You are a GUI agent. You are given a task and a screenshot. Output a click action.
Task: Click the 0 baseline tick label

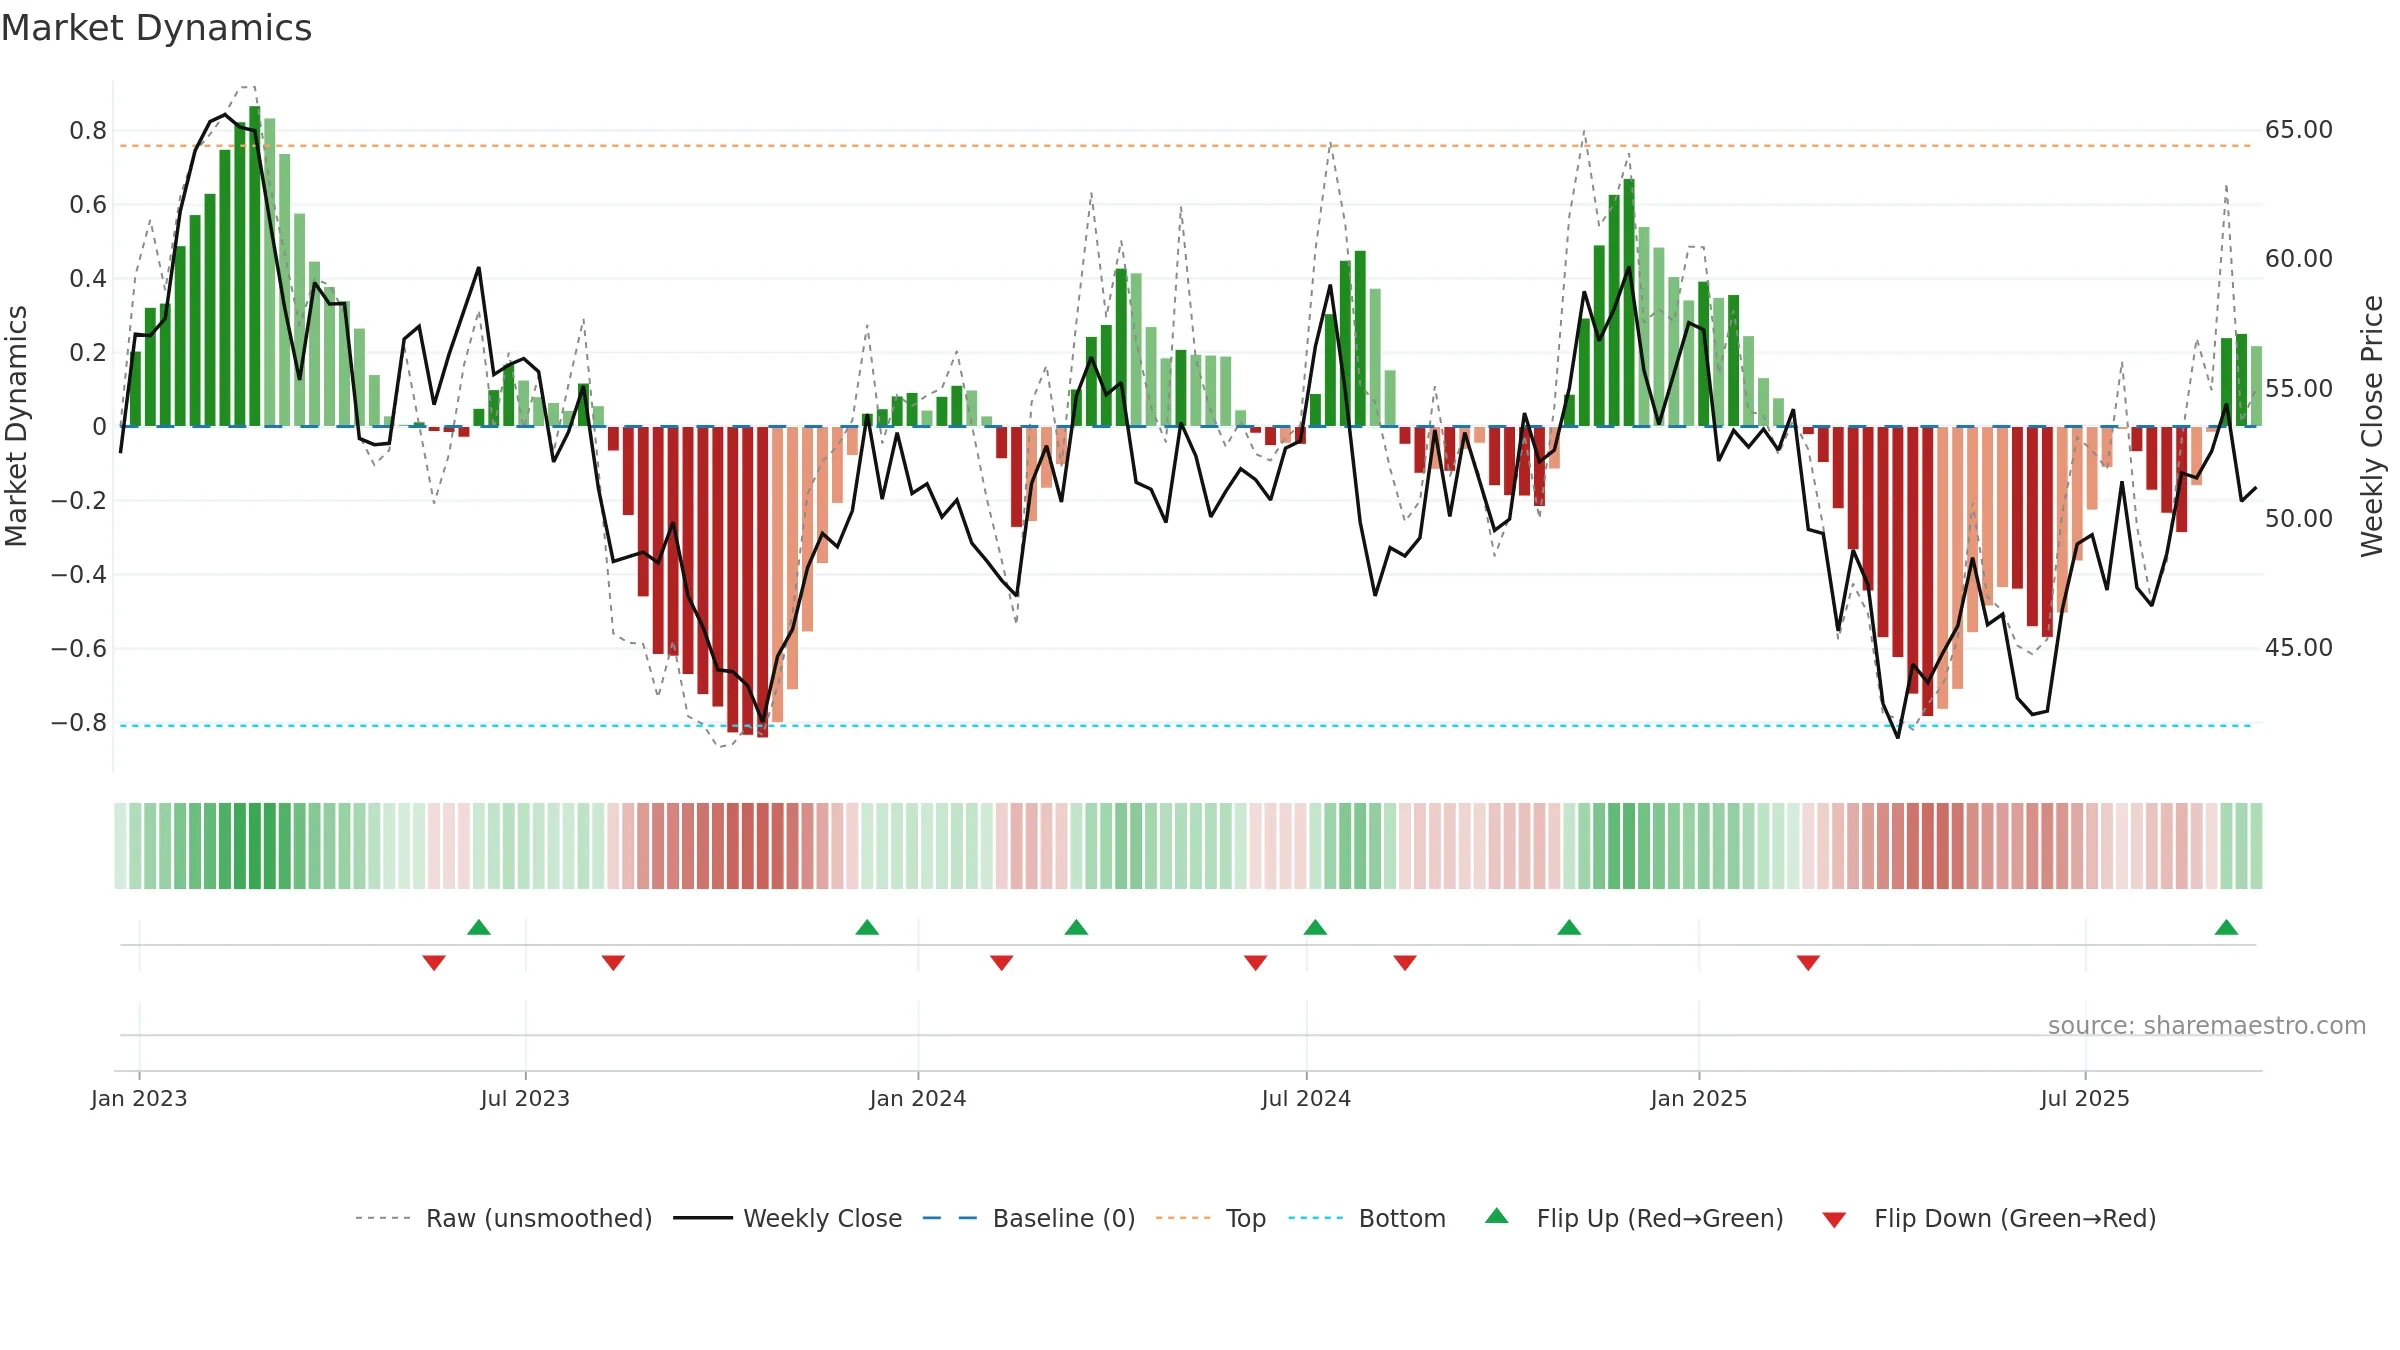[x=99, y=427]
